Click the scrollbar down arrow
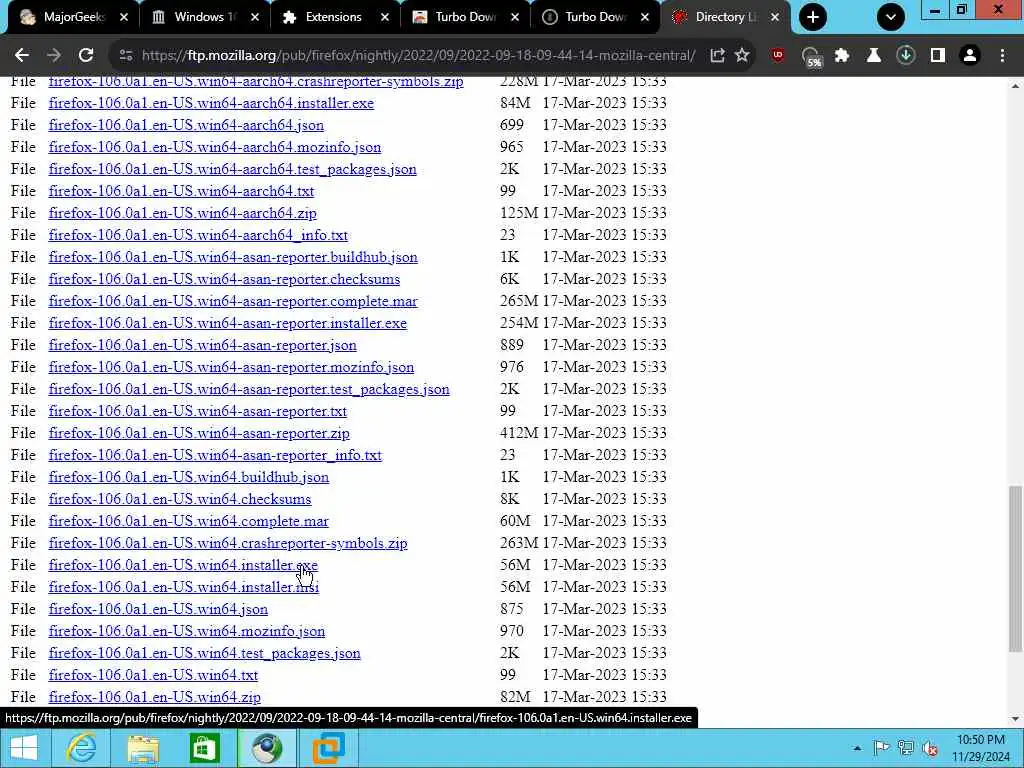 click(x=1015, y=719)
